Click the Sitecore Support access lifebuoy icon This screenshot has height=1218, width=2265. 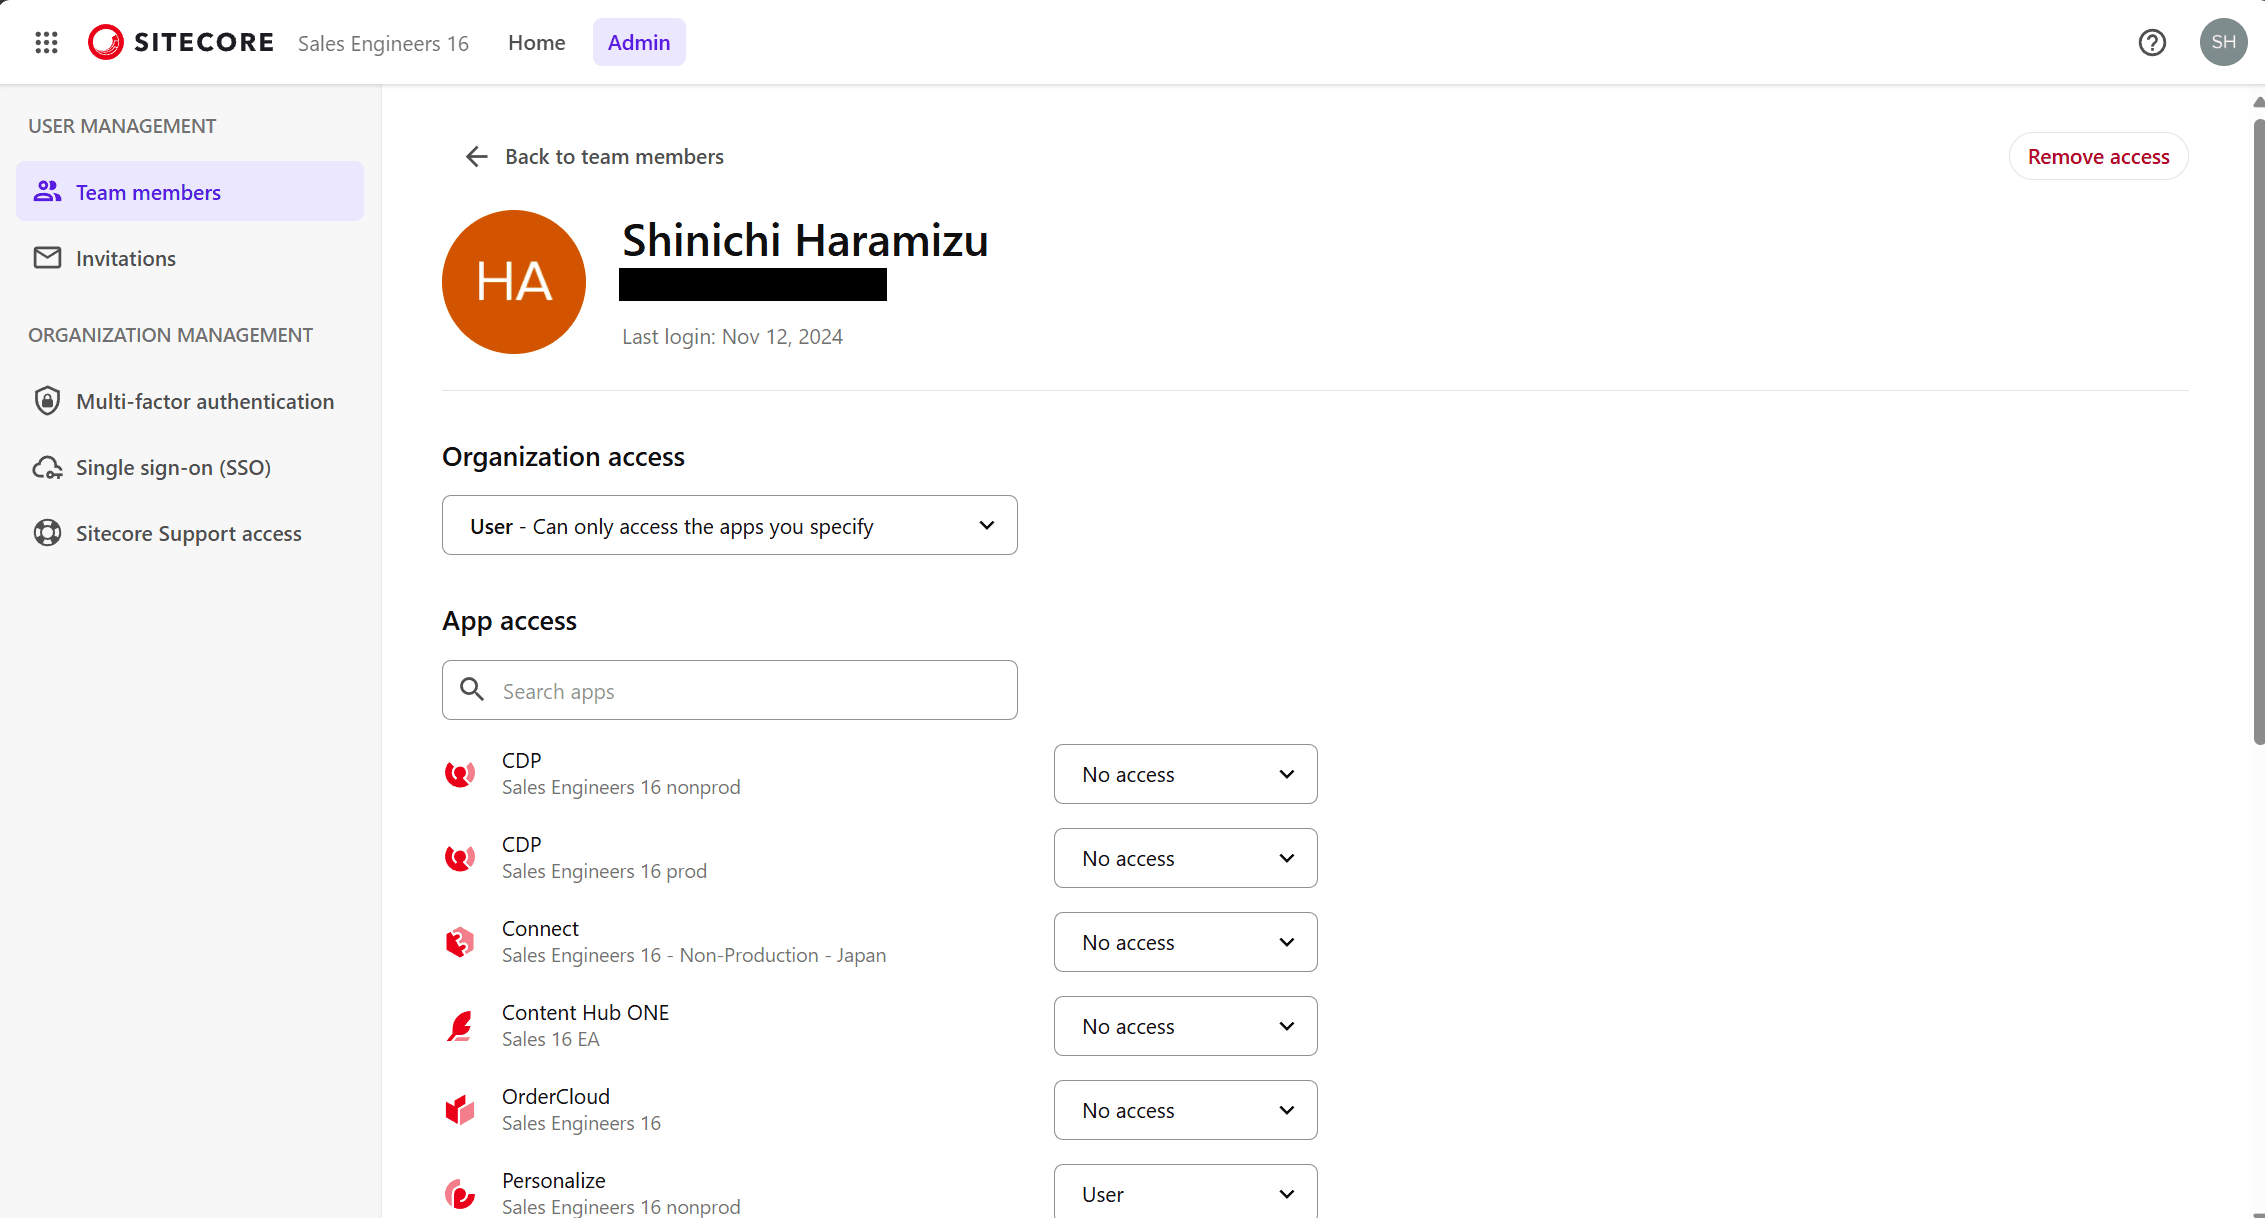47,533
